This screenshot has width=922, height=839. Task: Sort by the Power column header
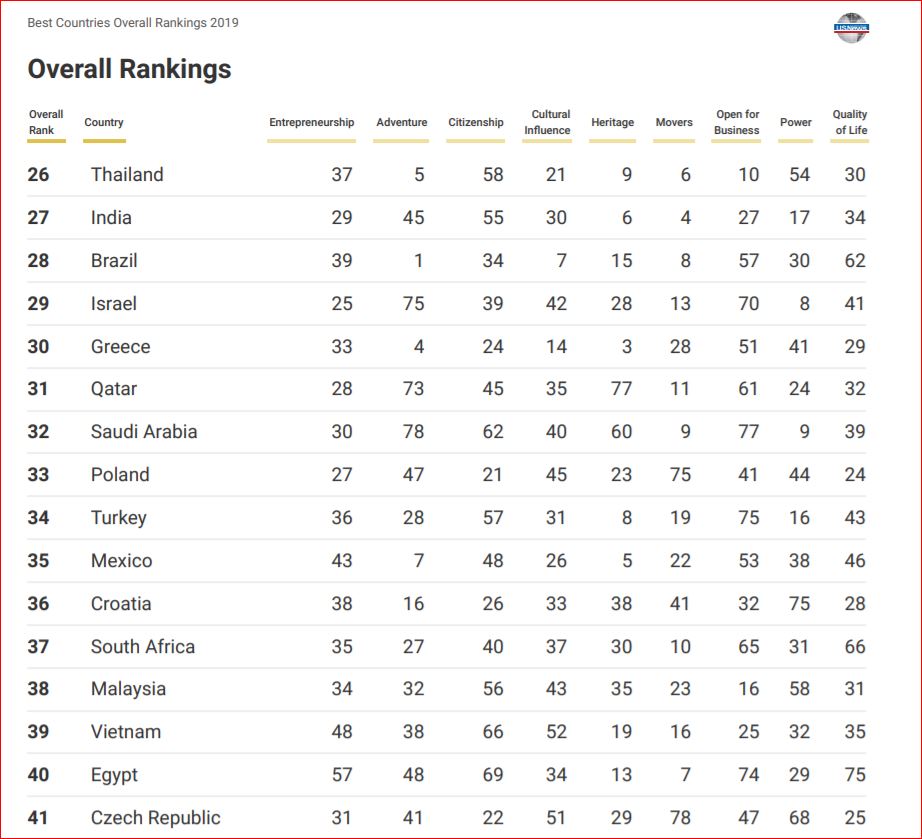(x=796, y=122)
